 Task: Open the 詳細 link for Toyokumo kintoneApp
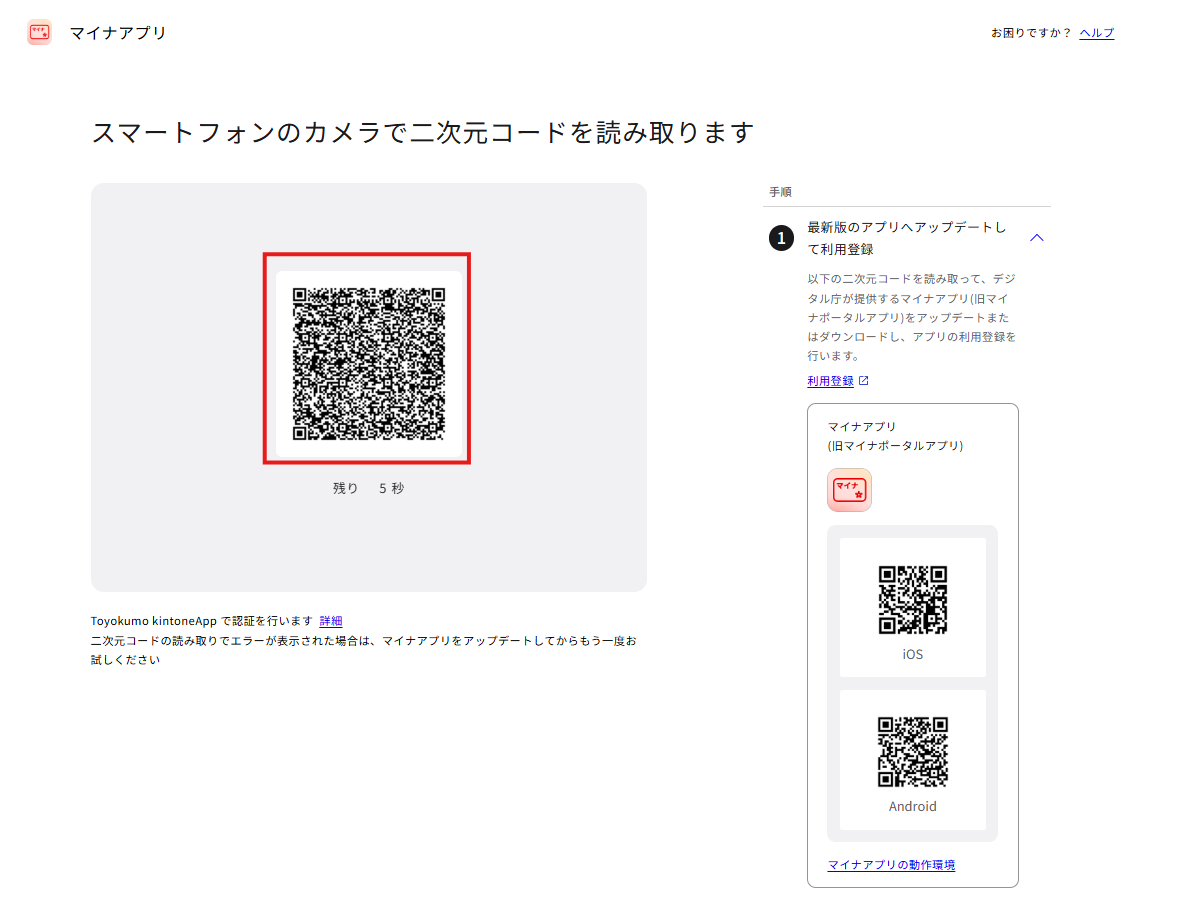331,621
